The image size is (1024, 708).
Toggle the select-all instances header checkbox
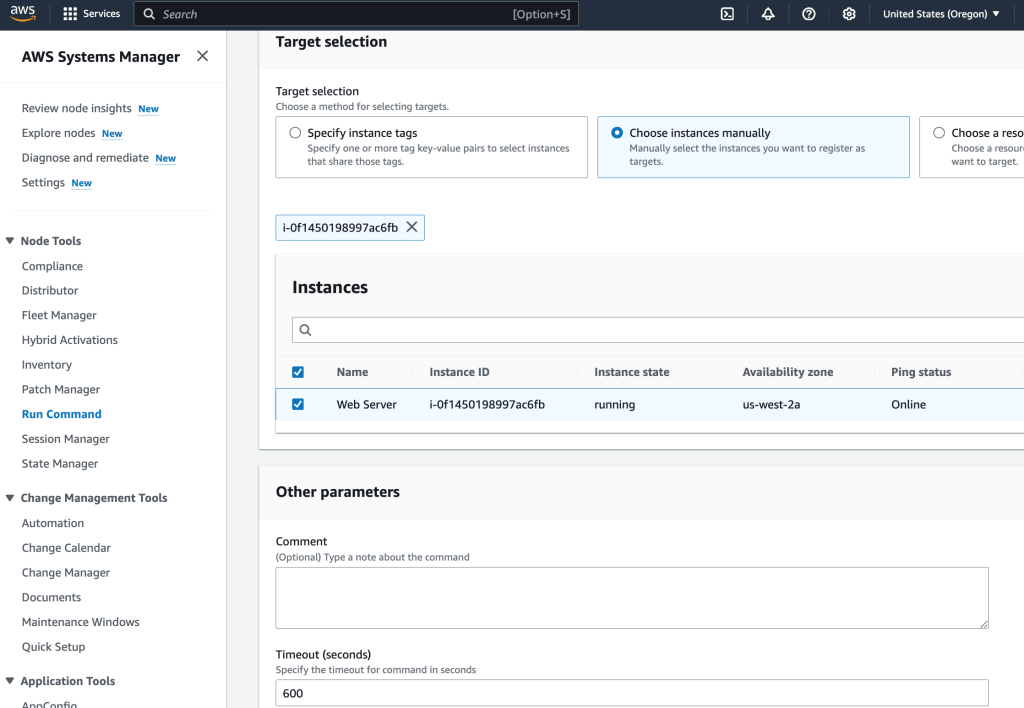(298, 372)
